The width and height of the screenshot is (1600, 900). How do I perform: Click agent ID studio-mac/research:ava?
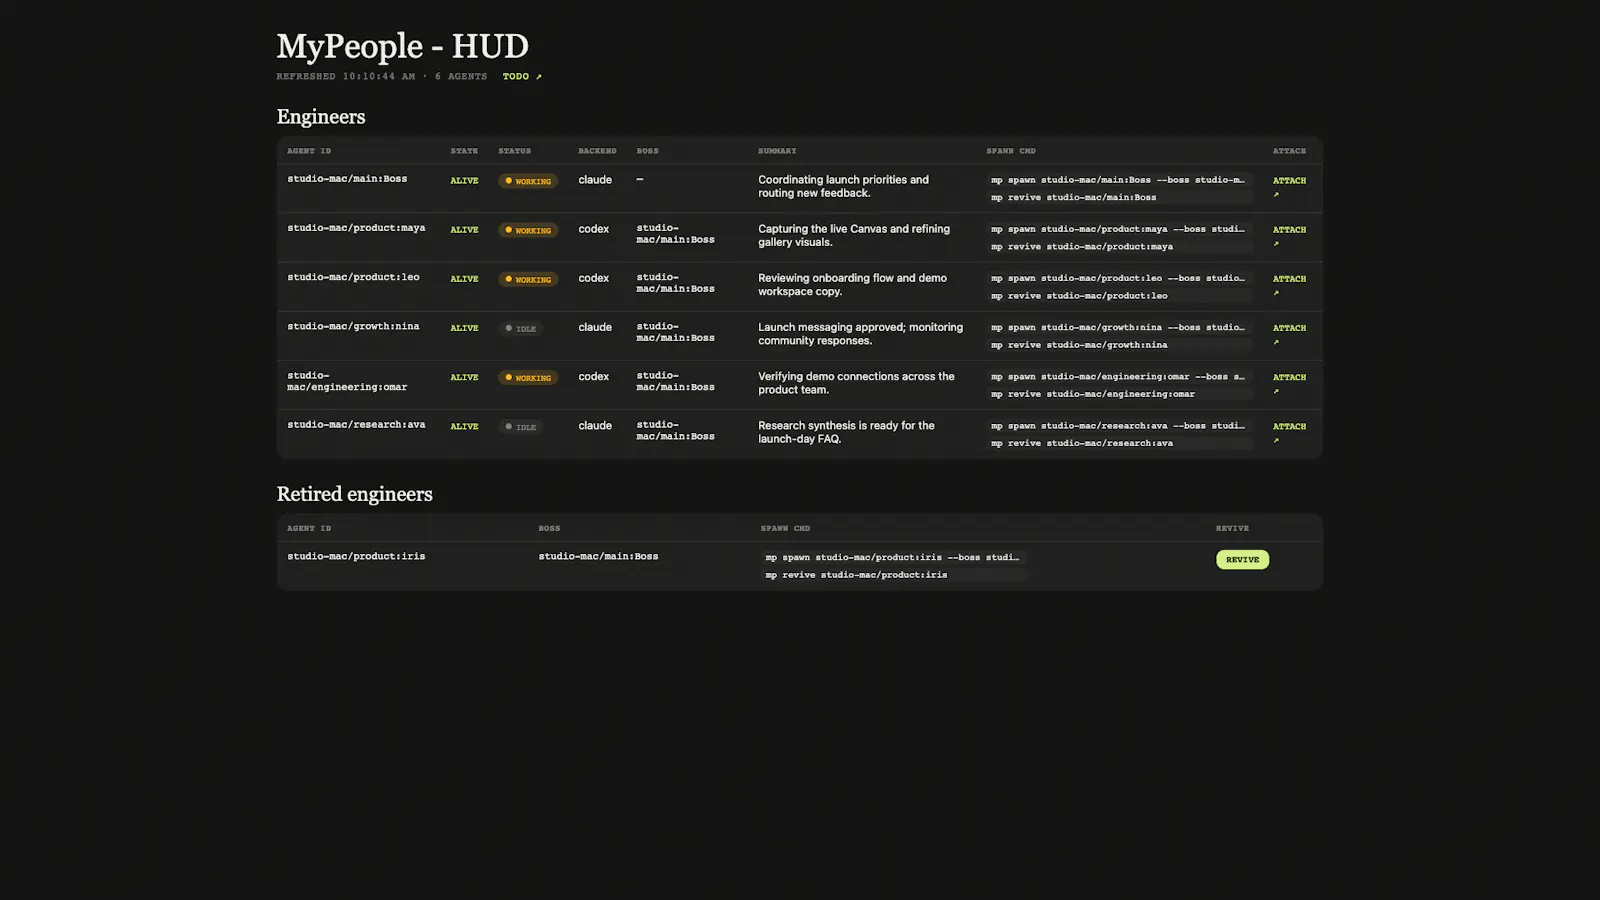point(356,424)
